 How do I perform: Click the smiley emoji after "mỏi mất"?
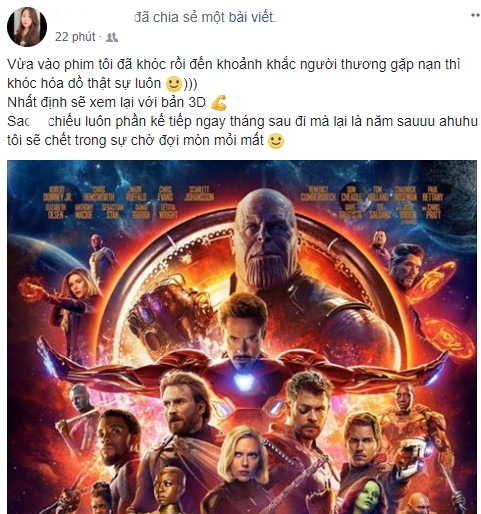pos(276,141)
